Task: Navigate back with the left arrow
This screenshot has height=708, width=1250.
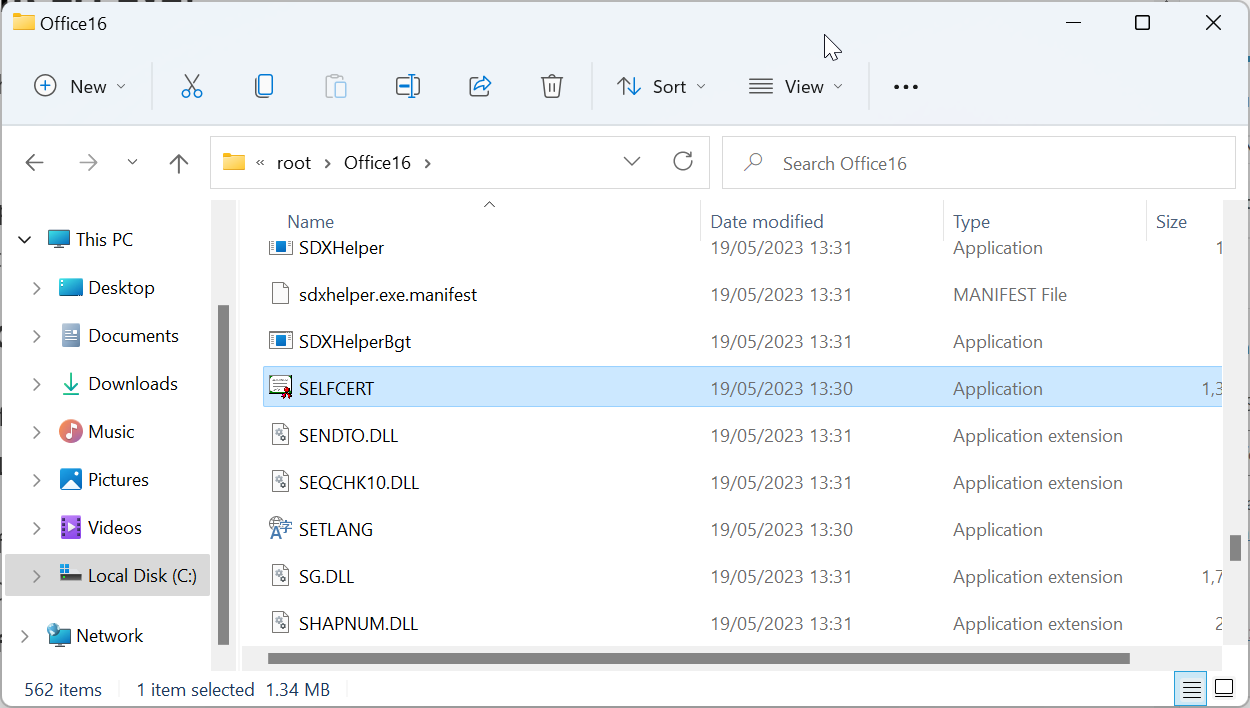Action: click(35, 163)
